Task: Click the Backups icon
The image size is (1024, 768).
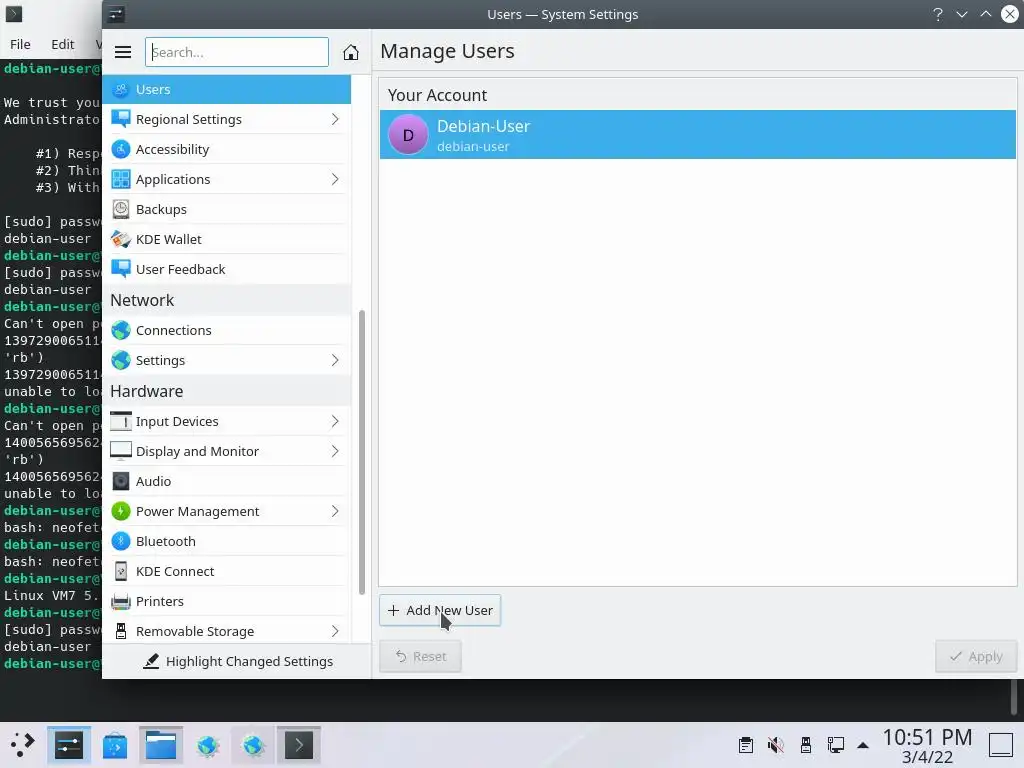Action: [121, 209]
